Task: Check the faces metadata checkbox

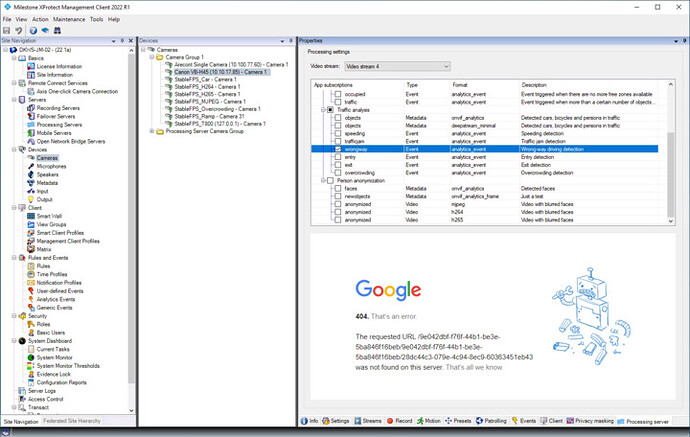Action: (336, 188)
